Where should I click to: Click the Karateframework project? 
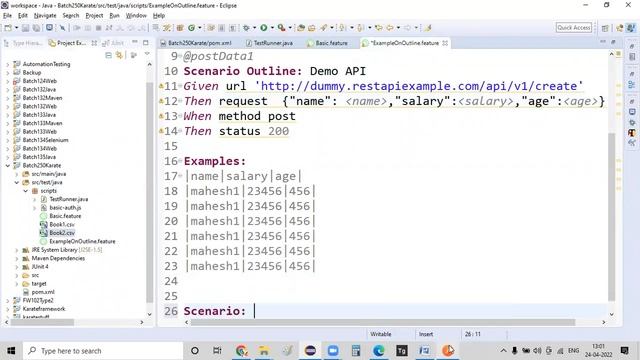44,309
